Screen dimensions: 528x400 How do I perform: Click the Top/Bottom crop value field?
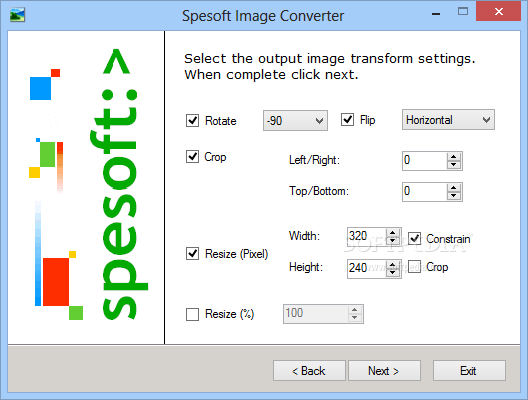click(425, 192)
